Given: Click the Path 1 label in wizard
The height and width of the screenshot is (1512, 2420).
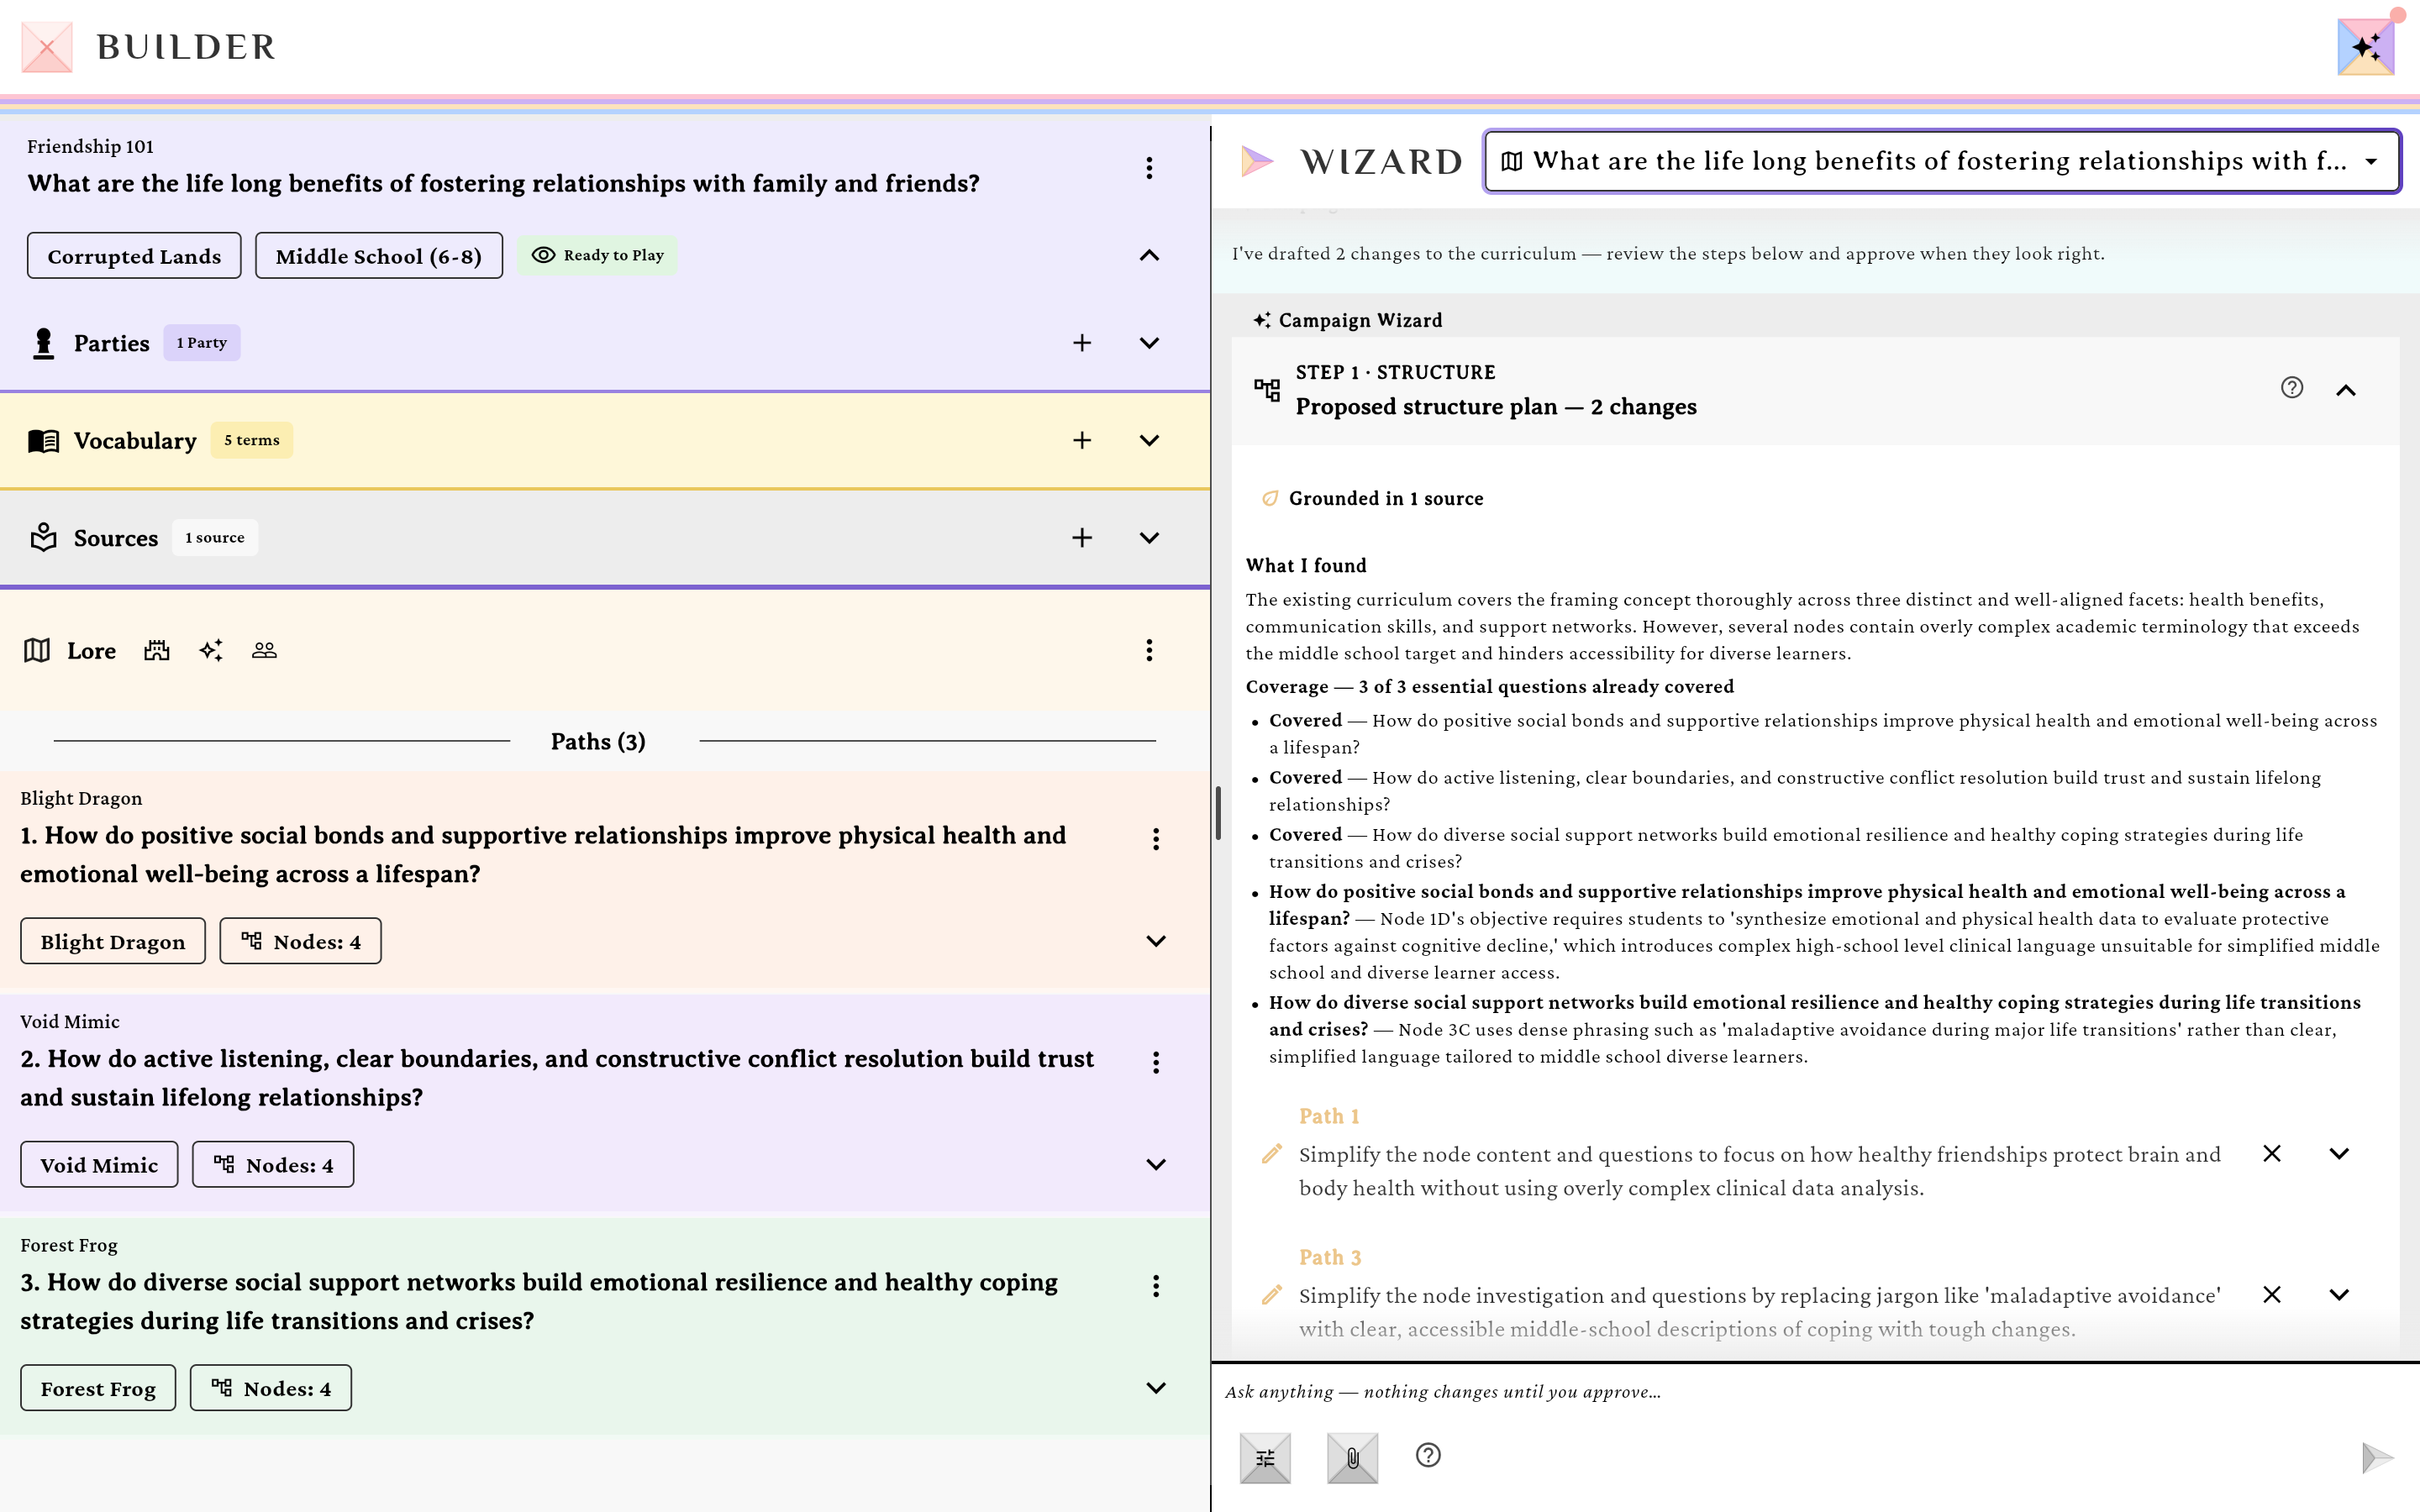Looking at the screenshot, I should coord(1329,1117).
